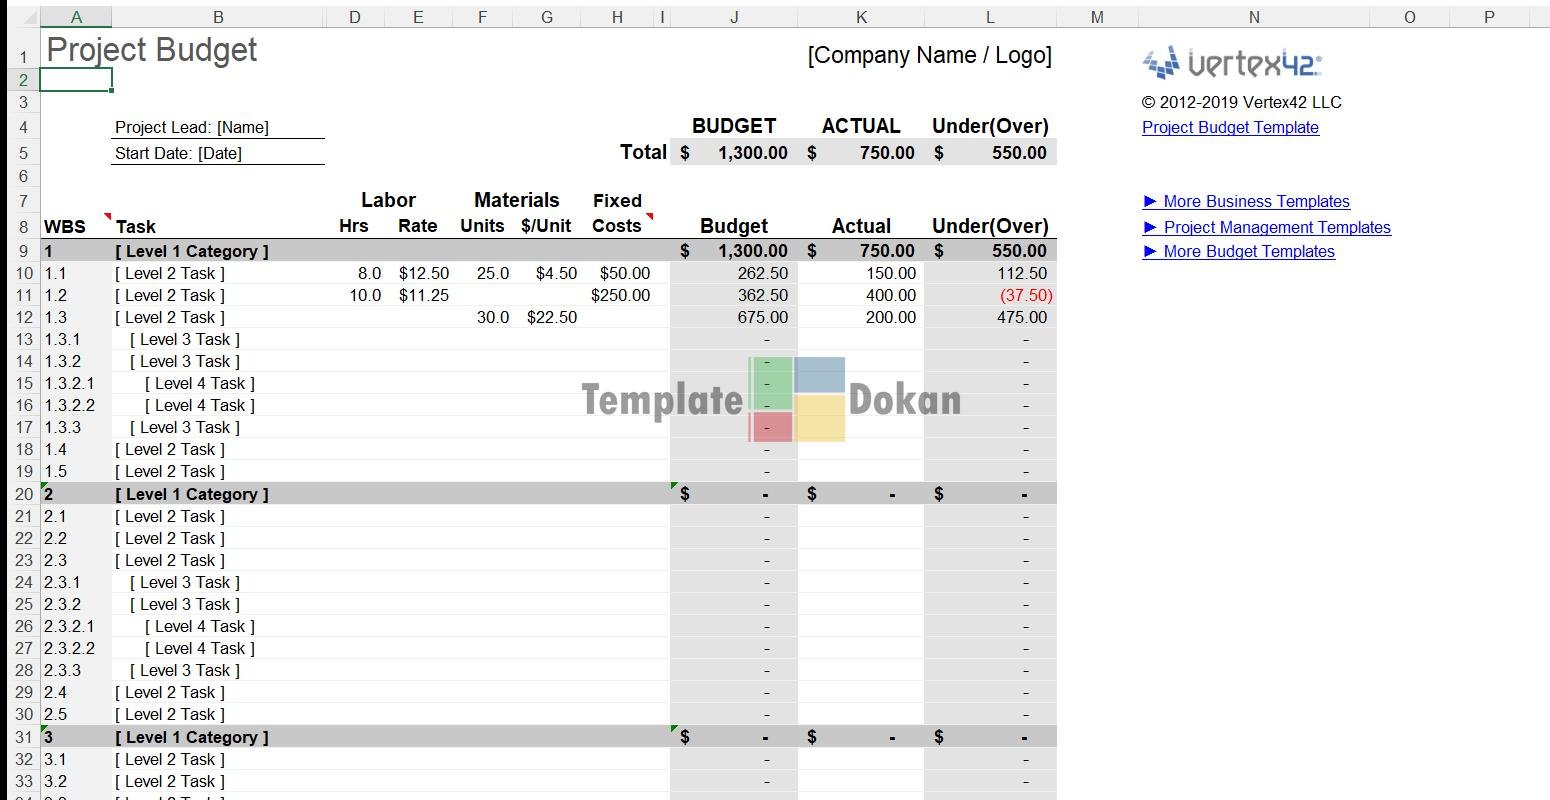
Task: Open the More Budget Templates link
Action: [x=1248, y=251]
